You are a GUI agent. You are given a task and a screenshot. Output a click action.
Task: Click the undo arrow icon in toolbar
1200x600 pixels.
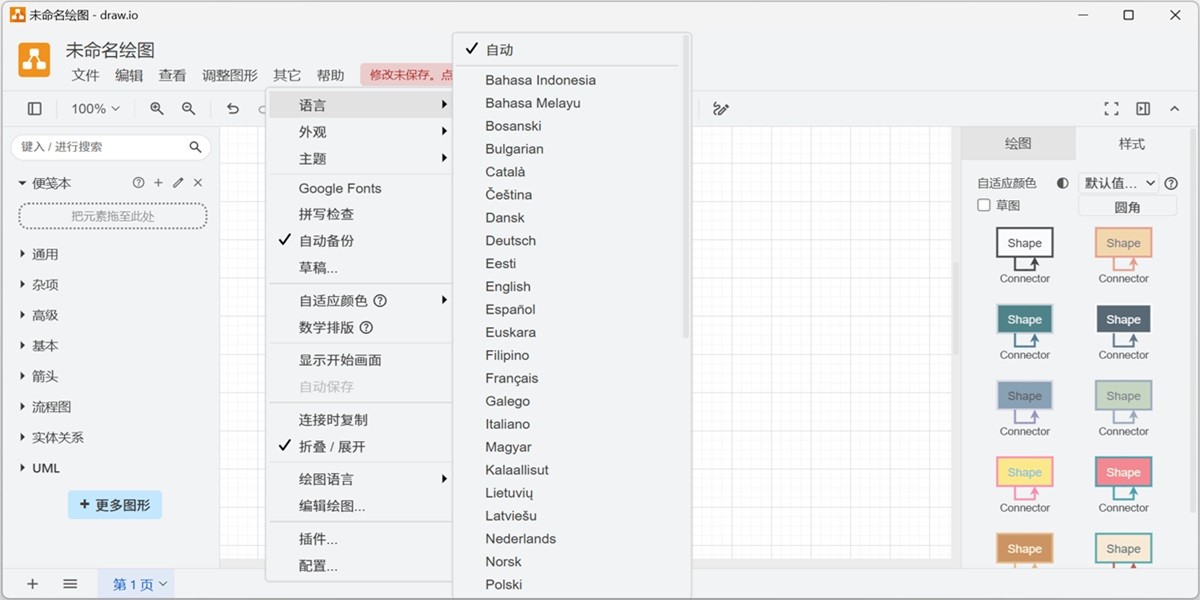point(232,108)
